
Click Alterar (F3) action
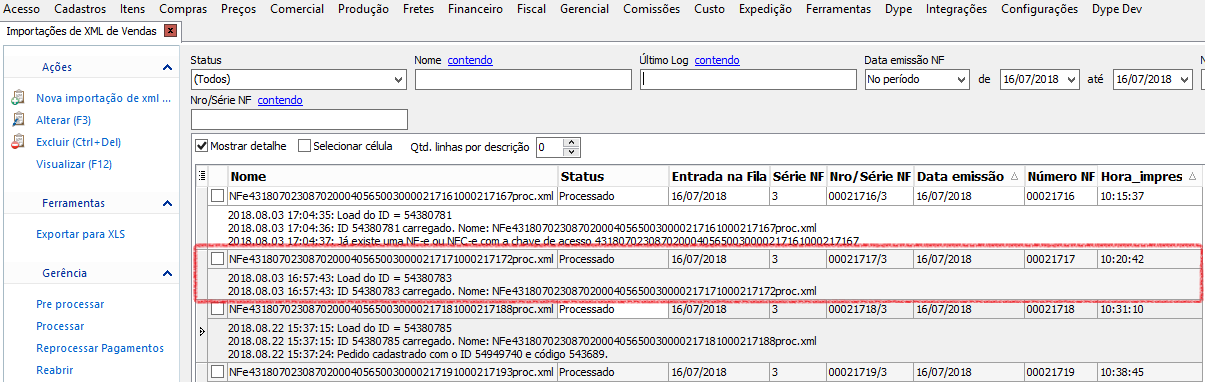[x=63, y=120]
